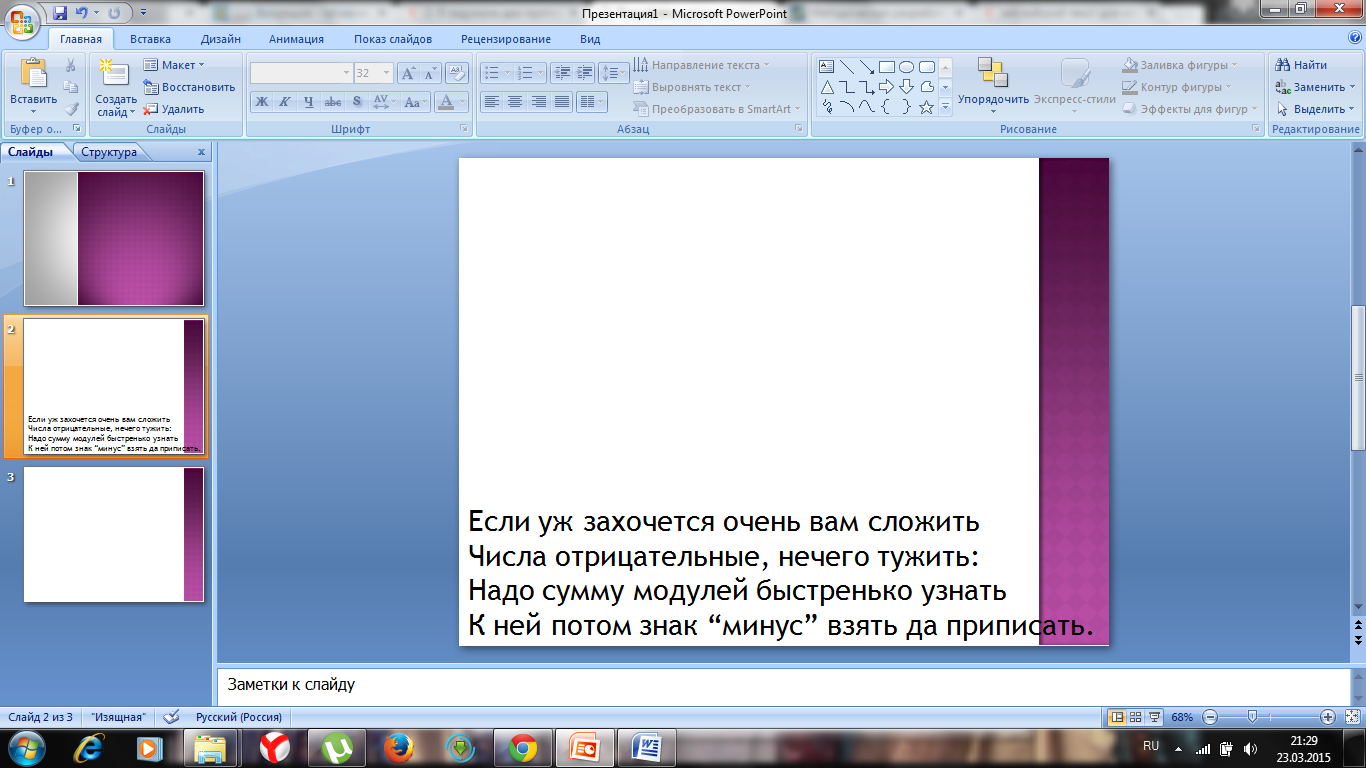Open Word from the taskbar
The height and width of the screenshot is (768, 1366).
pyautogui.click(x=646, y=748)
